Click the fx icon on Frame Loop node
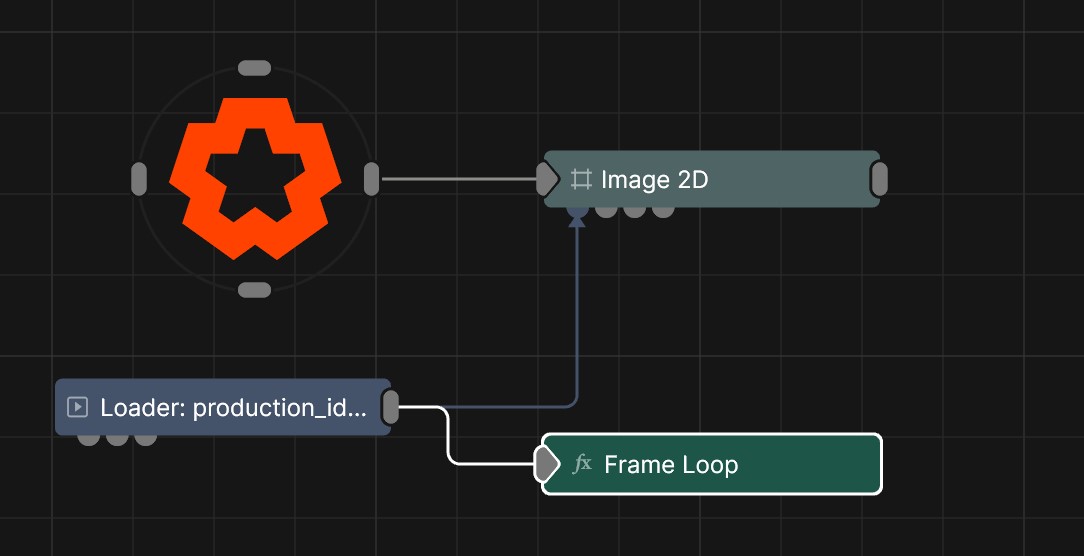 coord(582,464)
